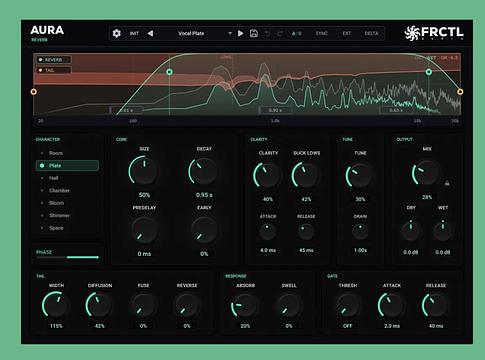Select the Plate character

tap(67, 166)
